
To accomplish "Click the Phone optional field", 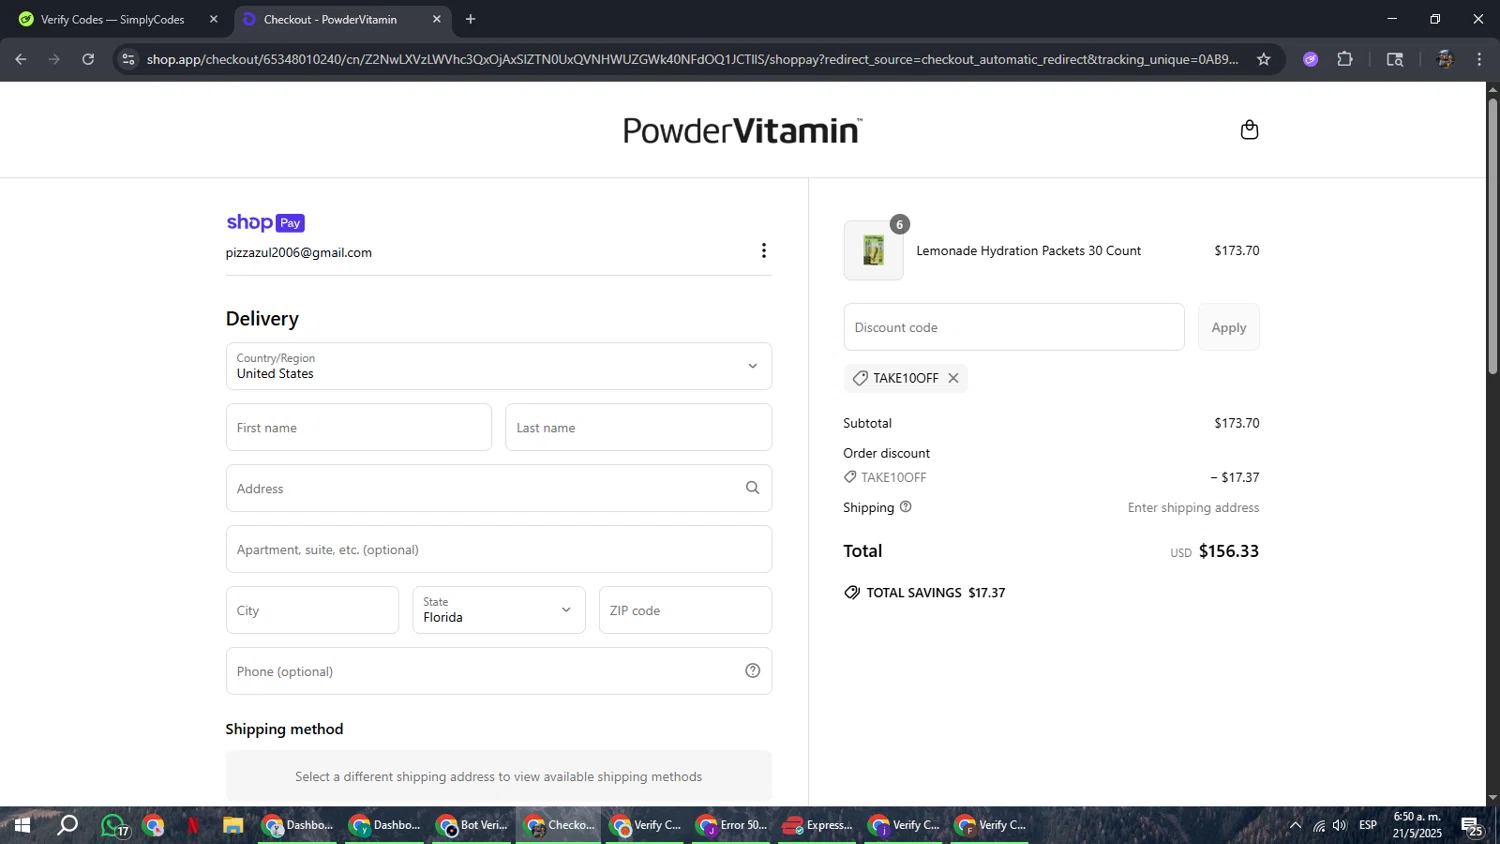I will click(x=499, y=671).
